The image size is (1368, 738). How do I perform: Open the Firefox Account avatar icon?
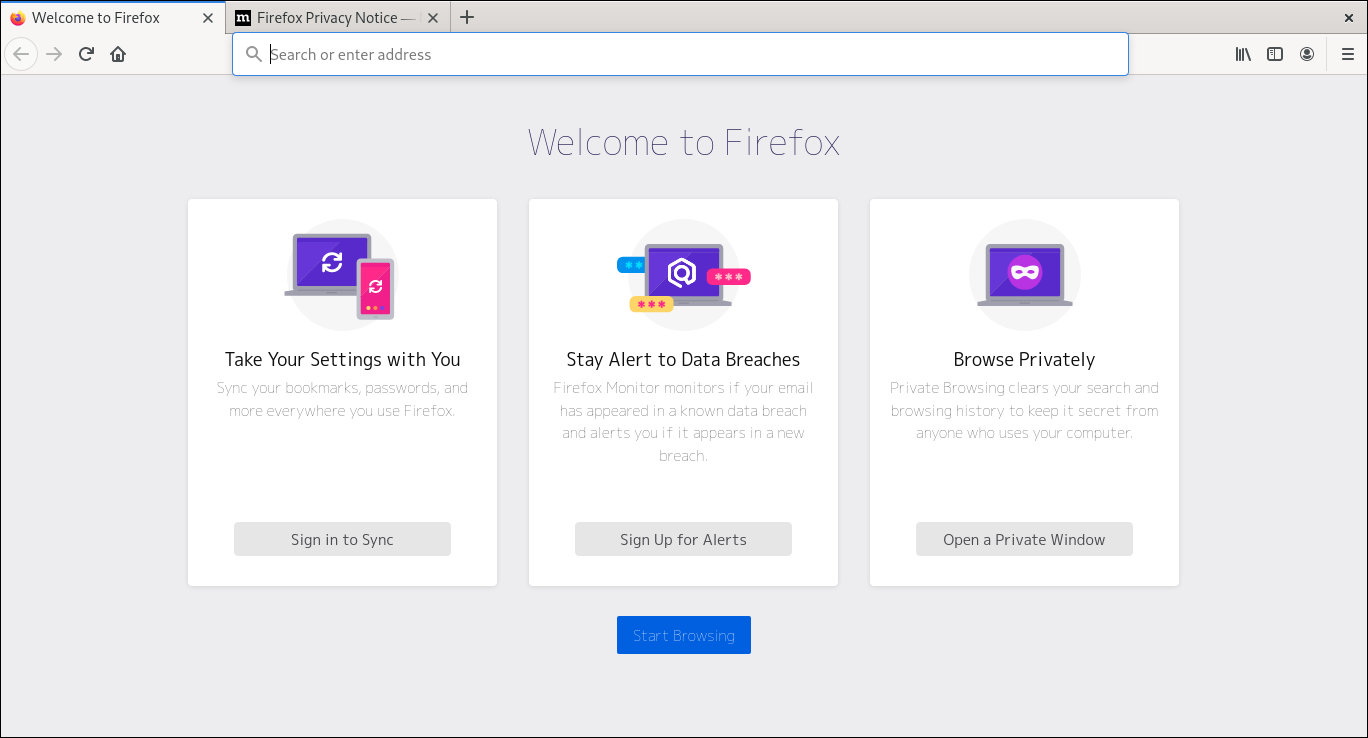click(1307, 54)
